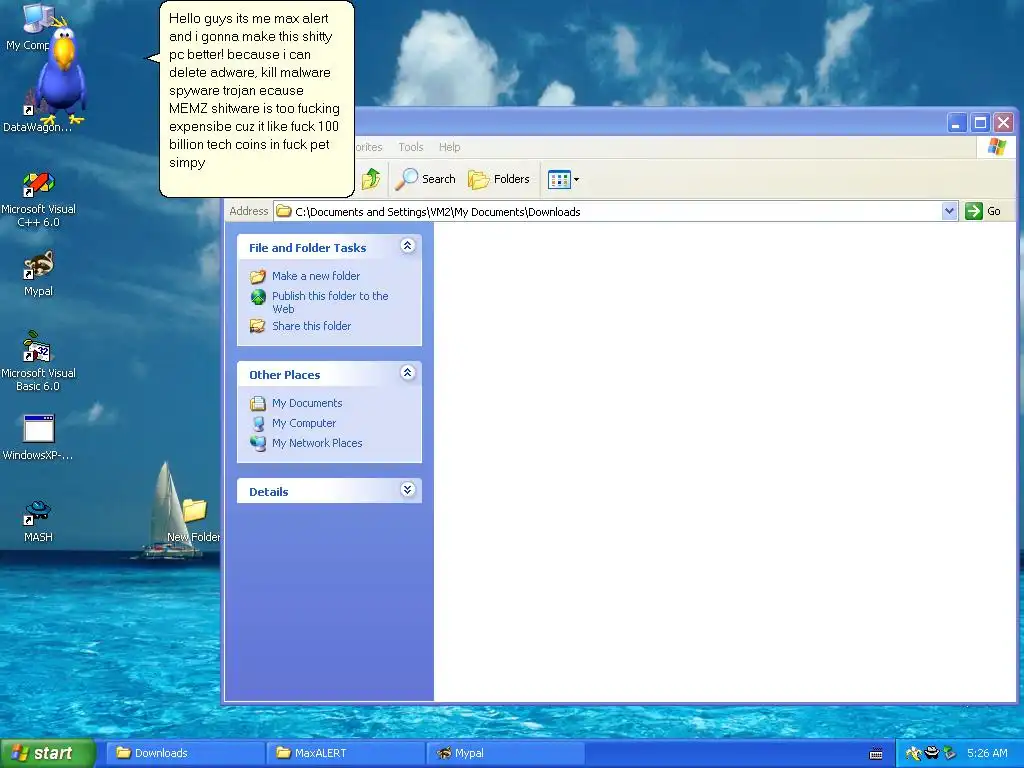1024x768 pixels.
Task: Click the black hat tray icon
Action: [x=932, y=753]
